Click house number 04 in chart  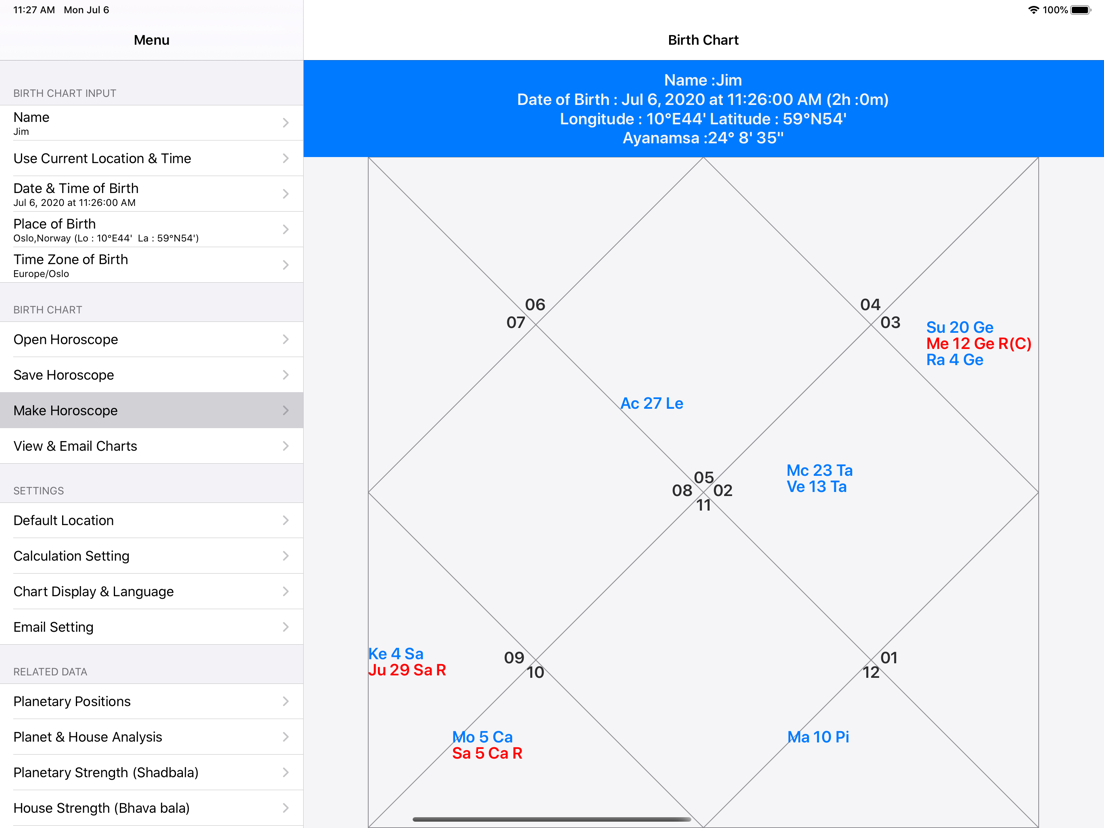870,305
